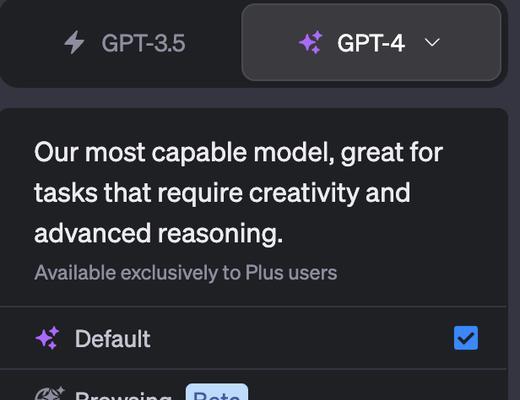Select the GPT-4 text label

[371, 43]
